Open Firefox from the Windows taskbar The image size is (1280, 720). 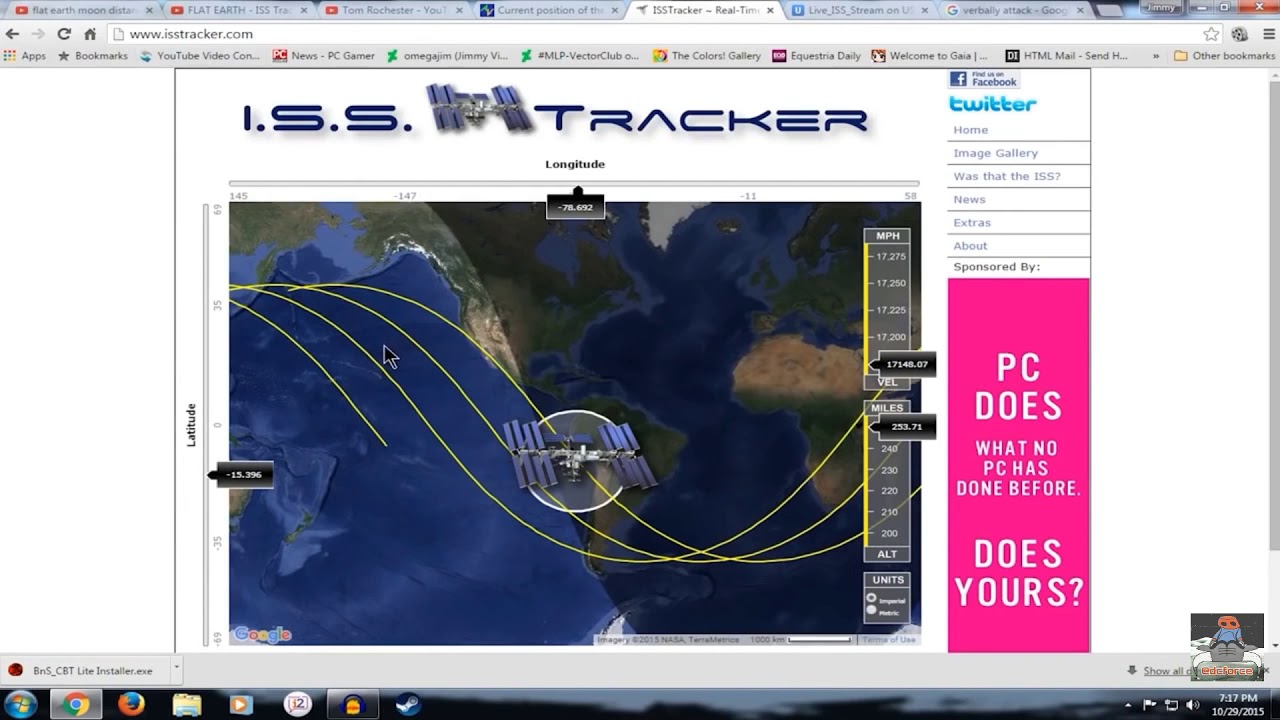pos(131,704)
